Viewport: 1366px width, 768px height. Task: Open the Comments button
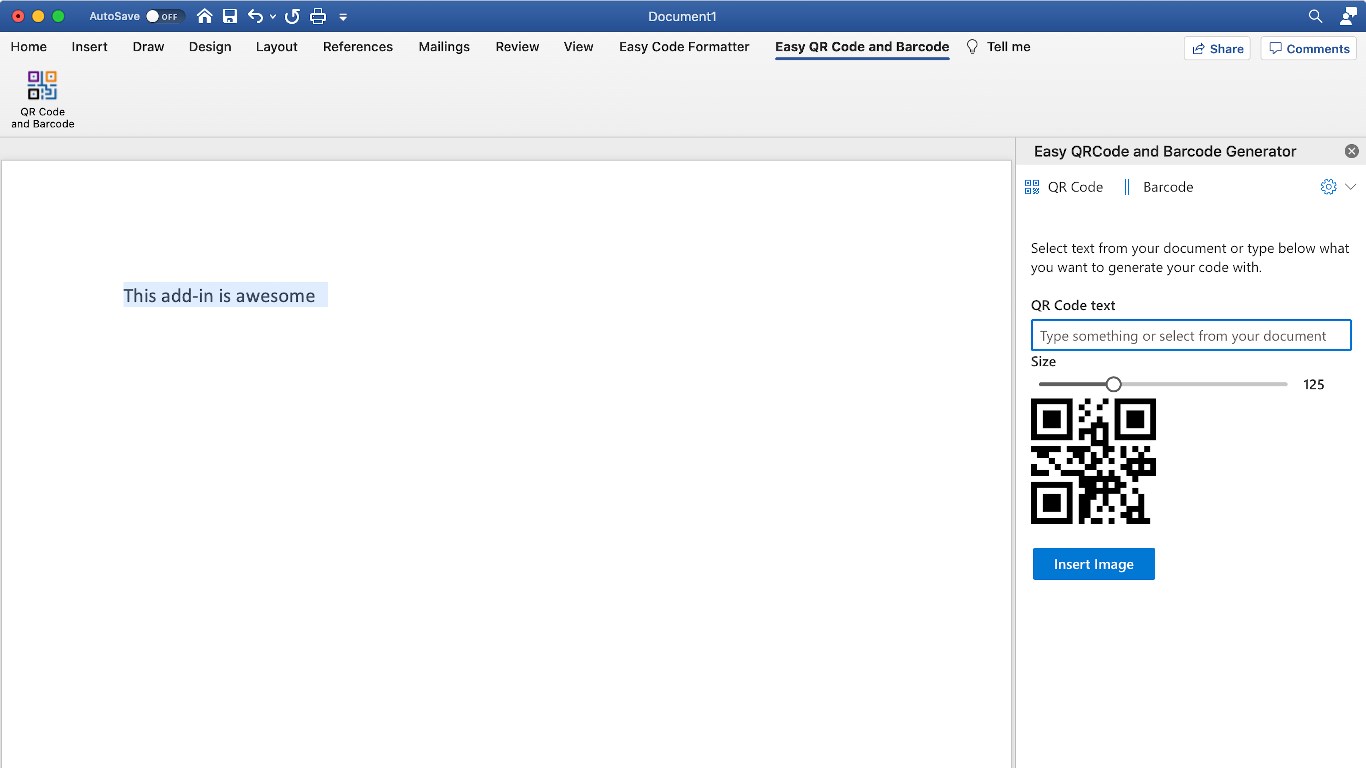coord(1309,48)
